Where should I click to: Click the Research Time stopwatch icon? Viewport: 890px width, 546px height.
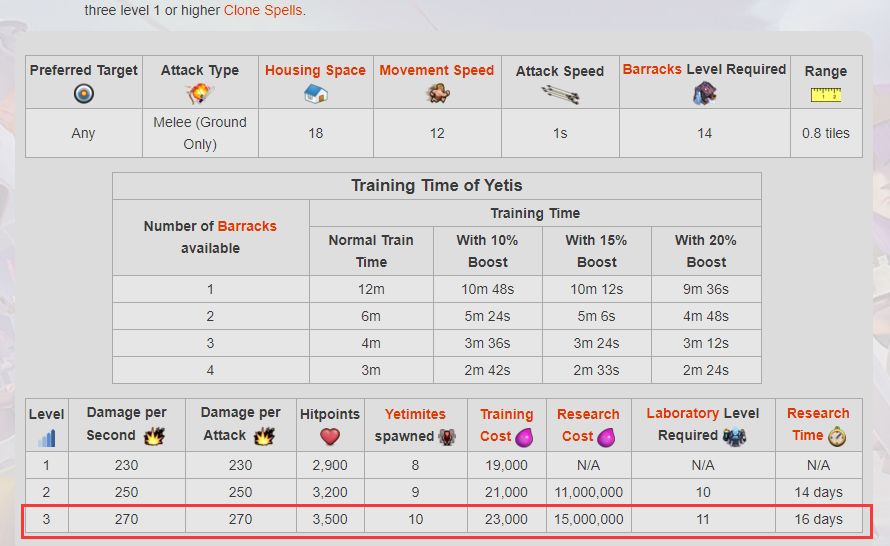coord(837,437)
